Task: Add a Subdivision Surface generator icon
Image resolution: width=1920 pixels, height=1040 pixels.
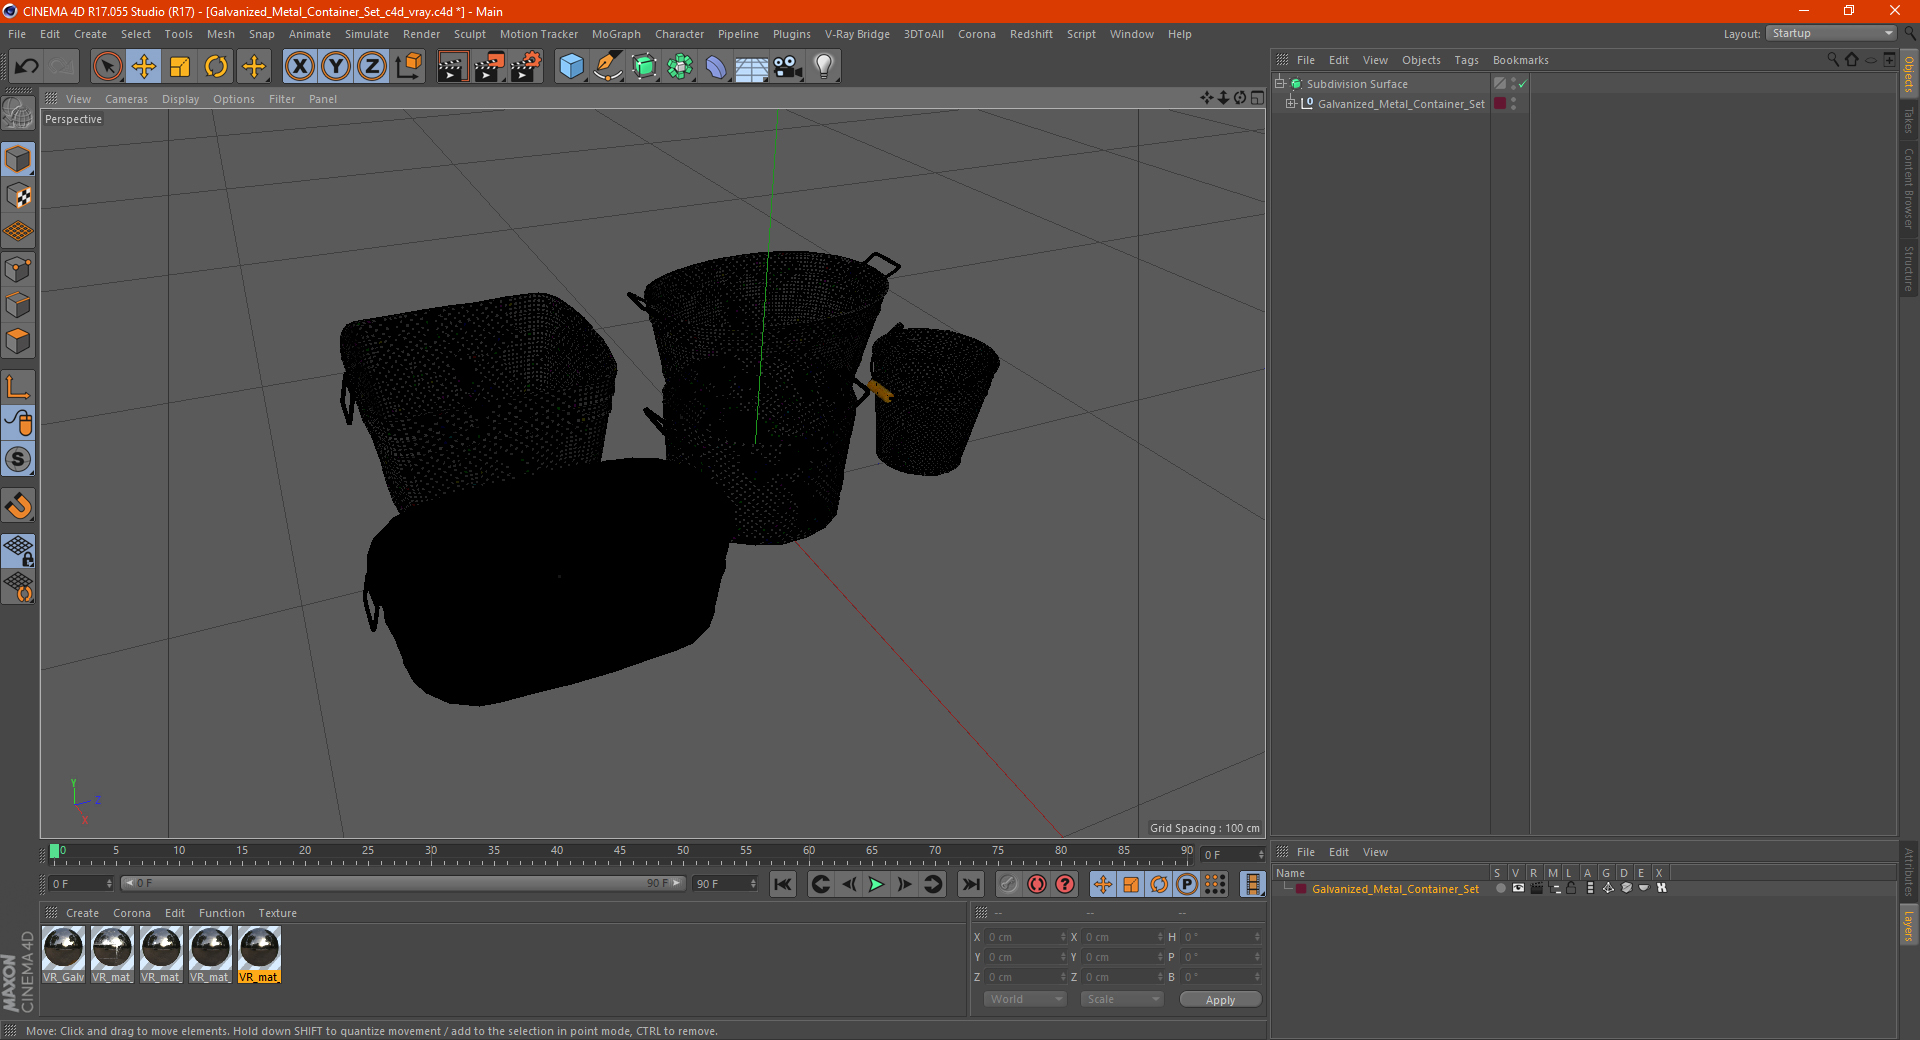Action: click(644, 67)
